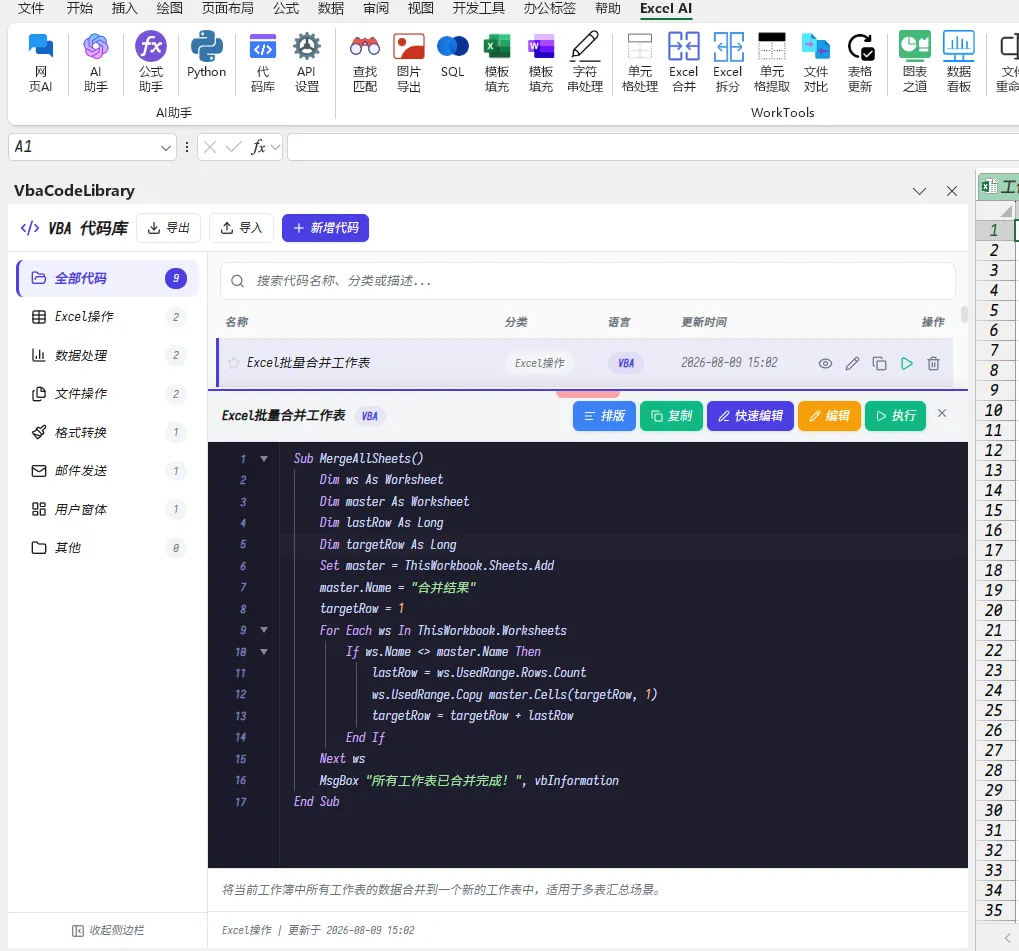Delete the Excel批量合并工作表 row trash icon
The height and width of the screenshot is (951, 1019).
click(x=933, y=363)
